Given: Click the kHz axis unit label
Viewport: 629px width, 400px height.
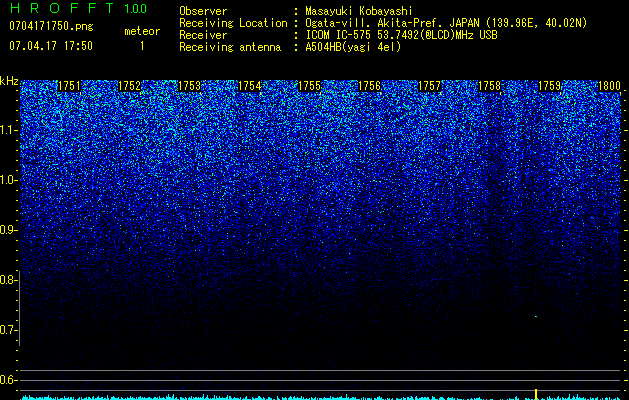Looking at the screenshot, I should pyautogui.click(x=9, y=81).
